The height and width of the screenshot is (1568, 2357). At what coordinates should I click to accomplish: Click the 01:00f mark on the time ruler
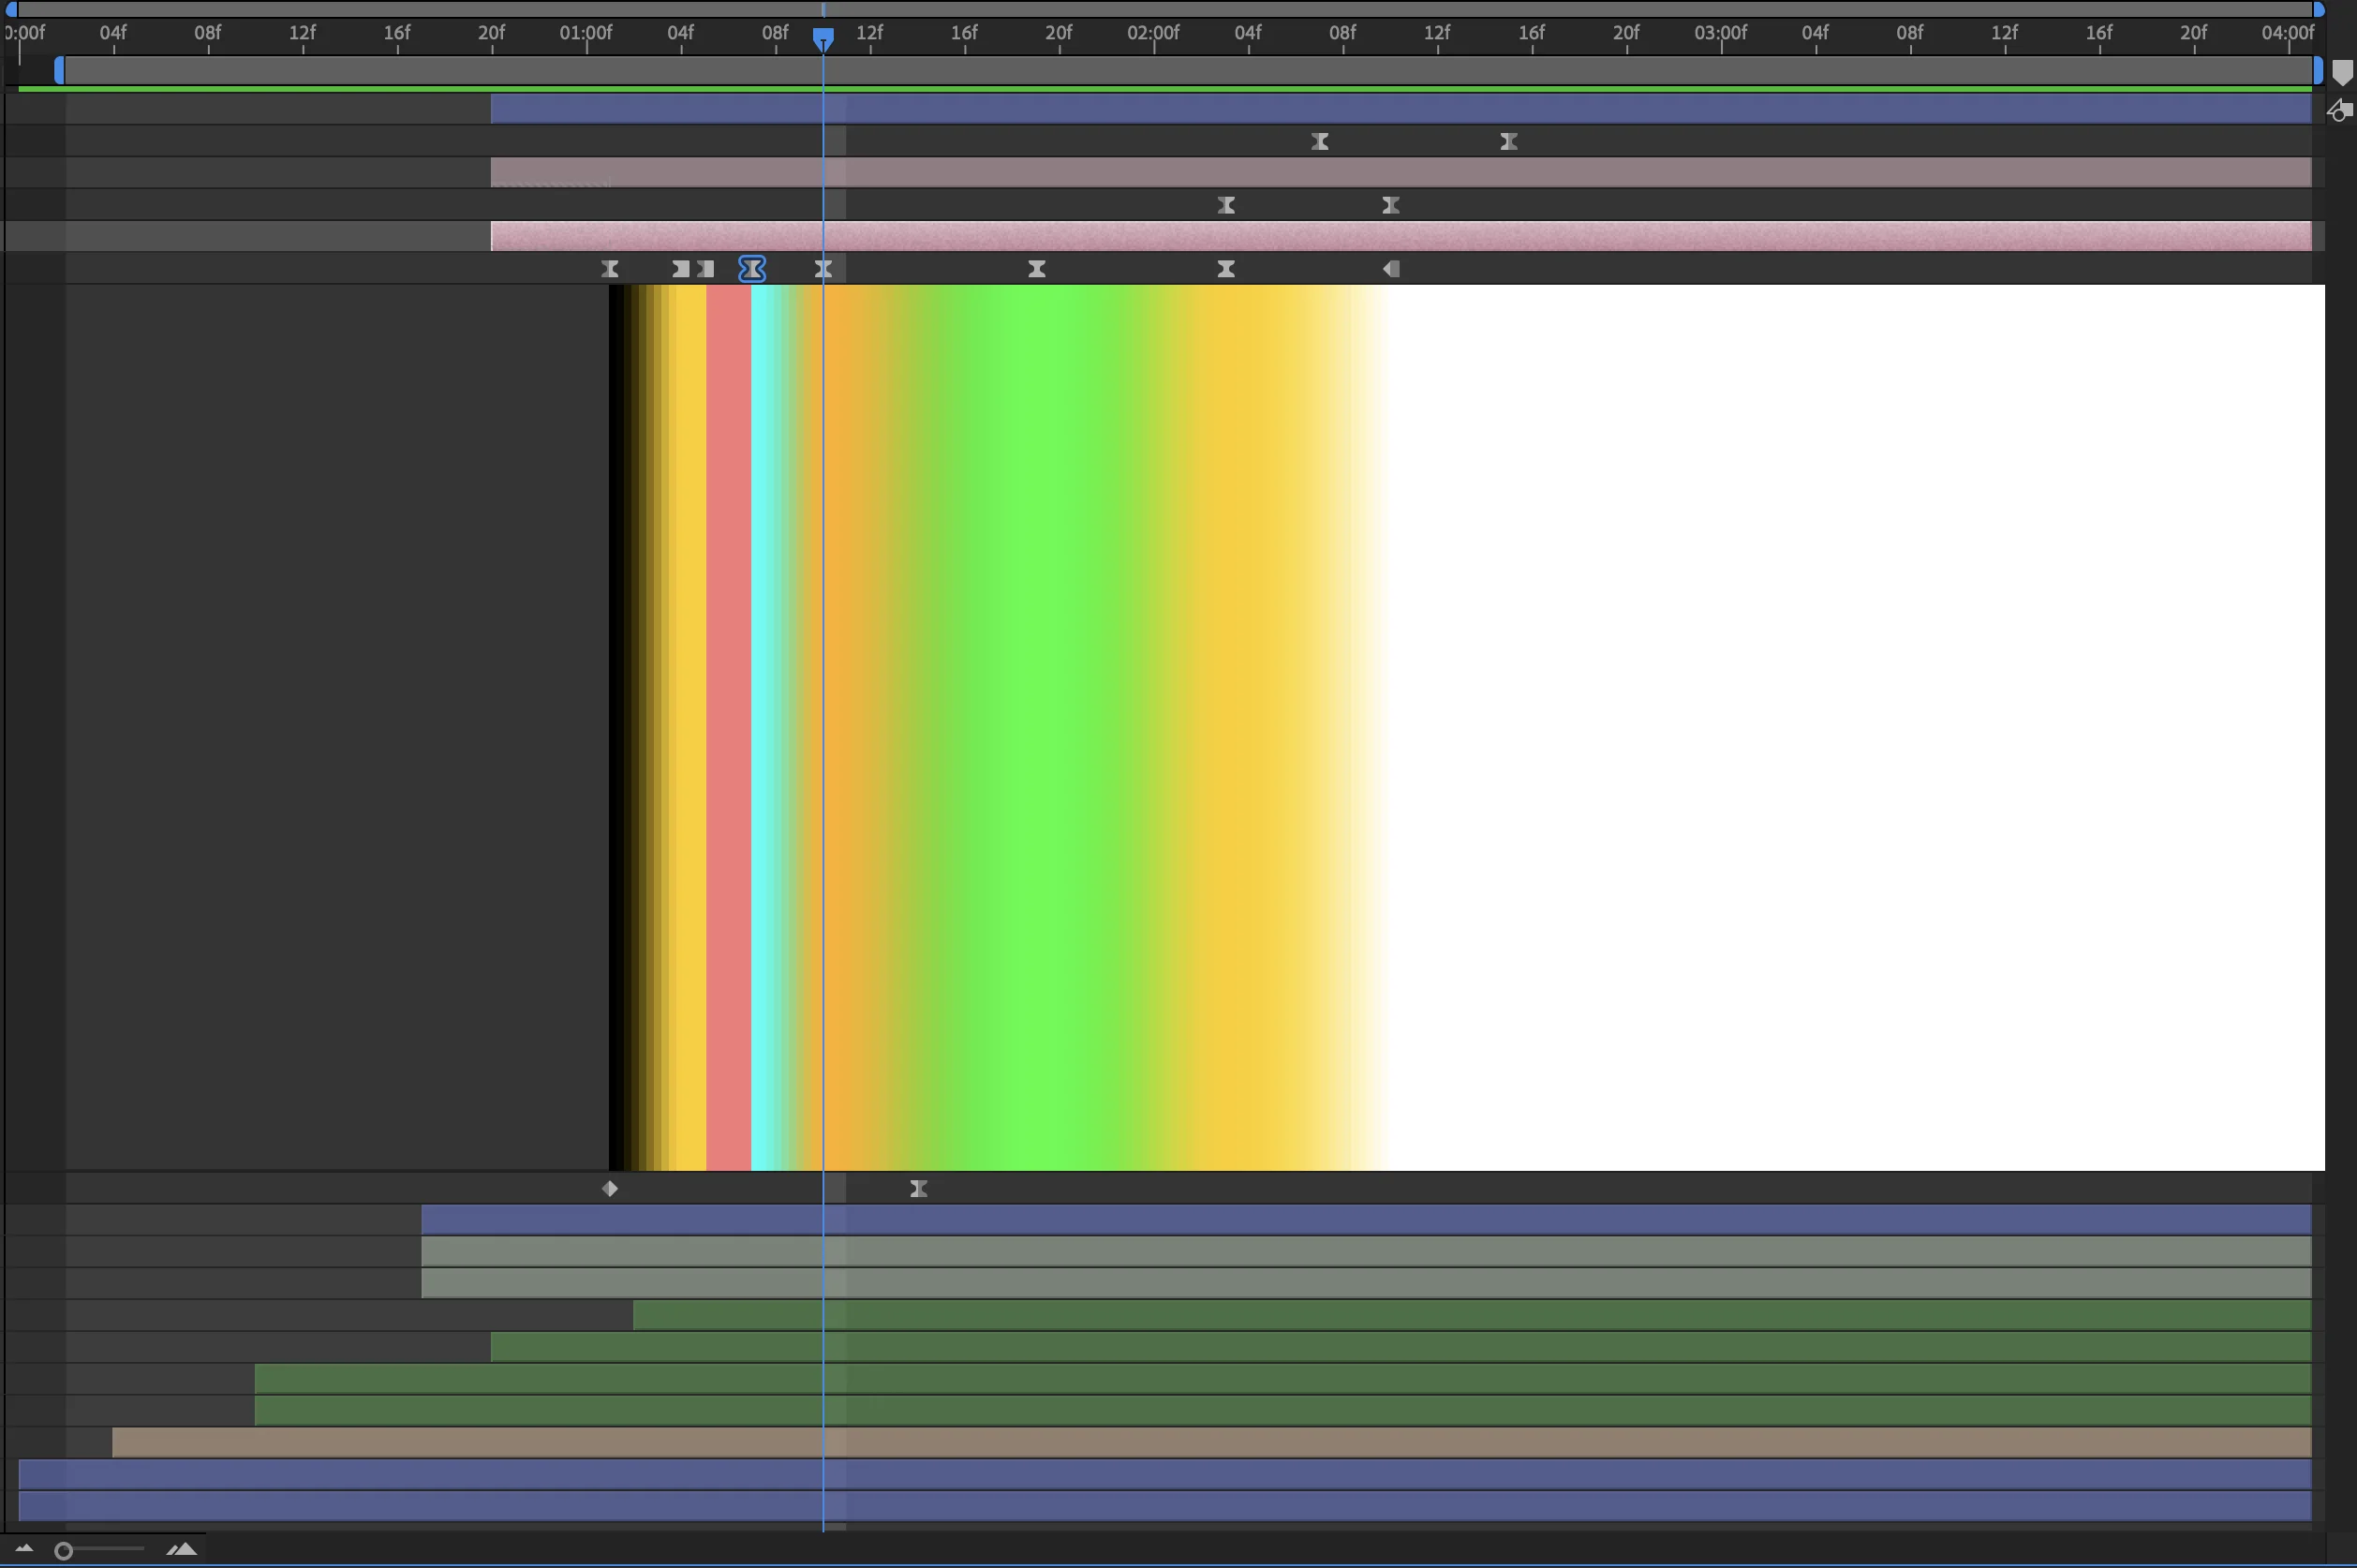pyautogui.click(x=586, y=32)
